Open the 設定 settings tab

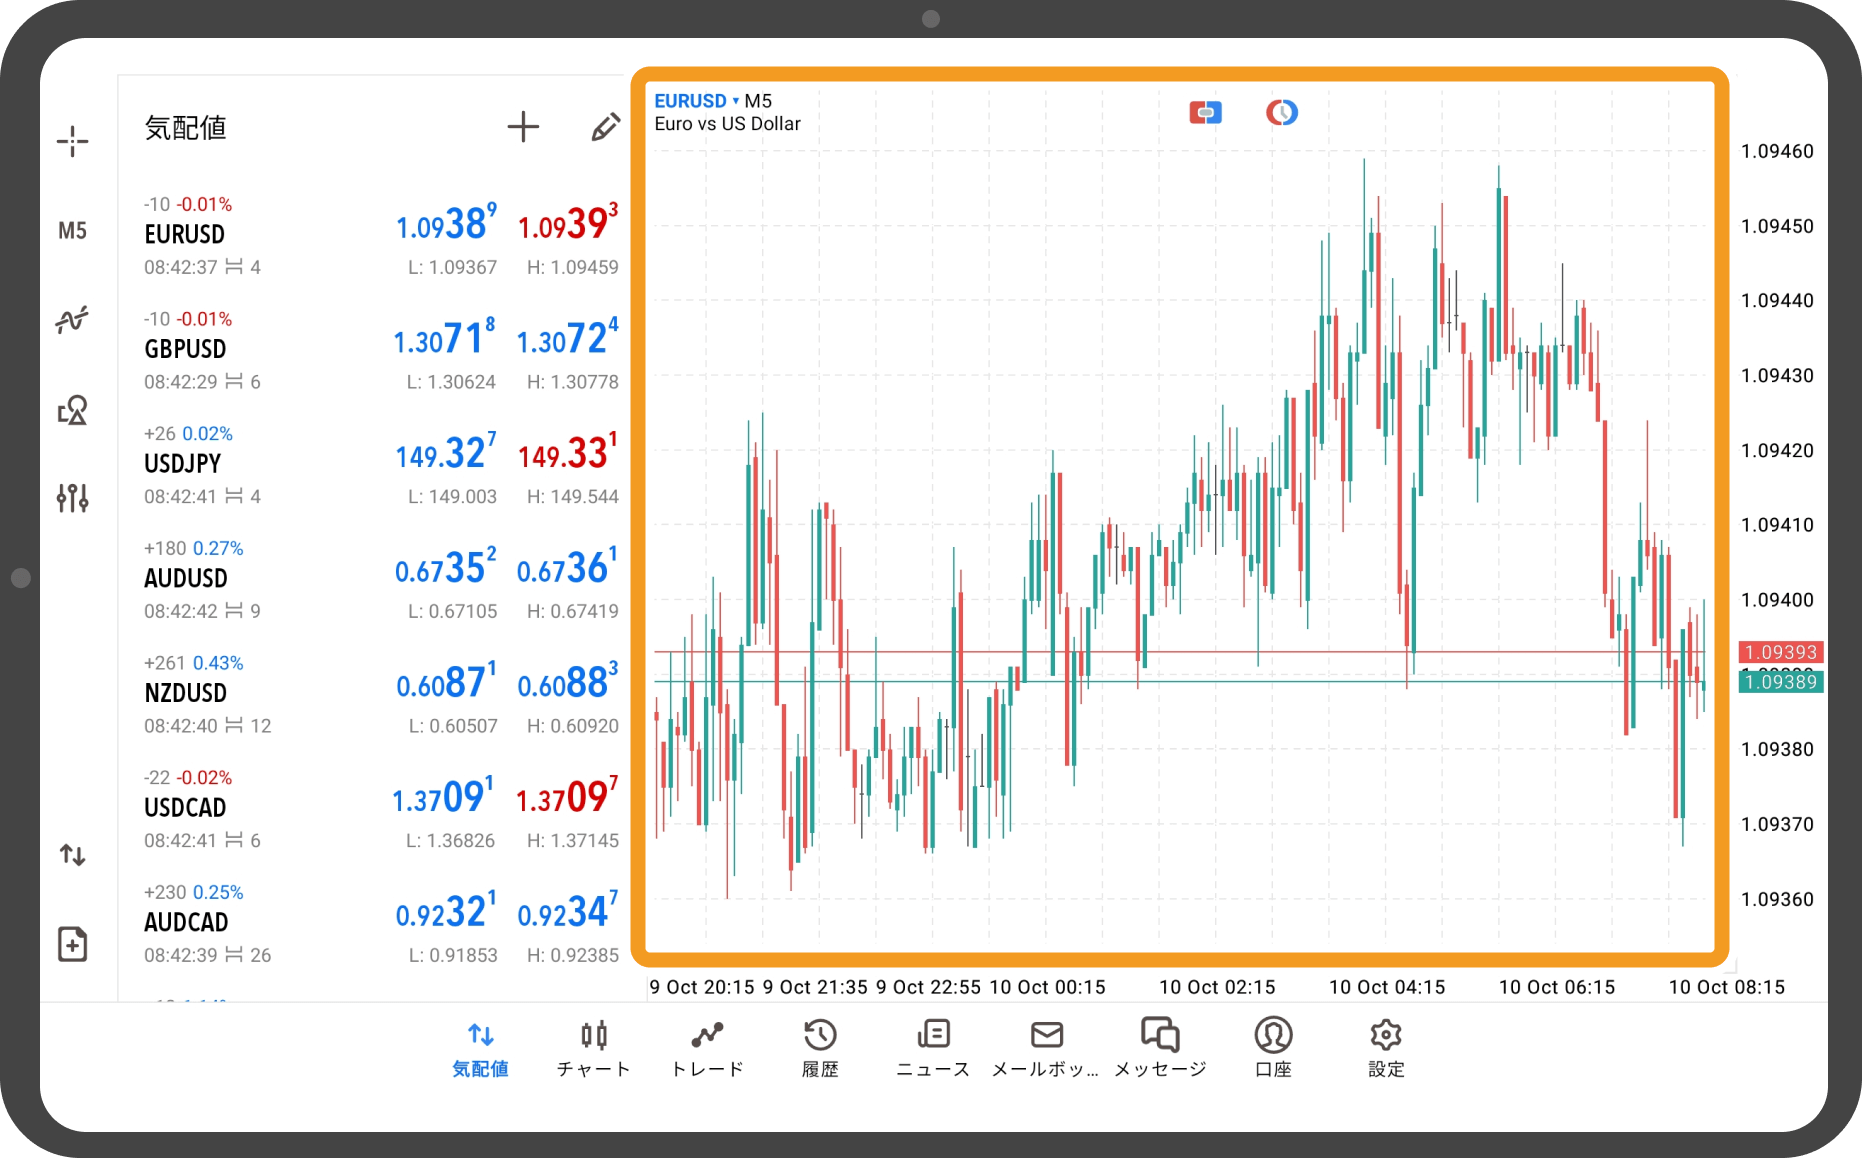[x=1386, y=1049]
